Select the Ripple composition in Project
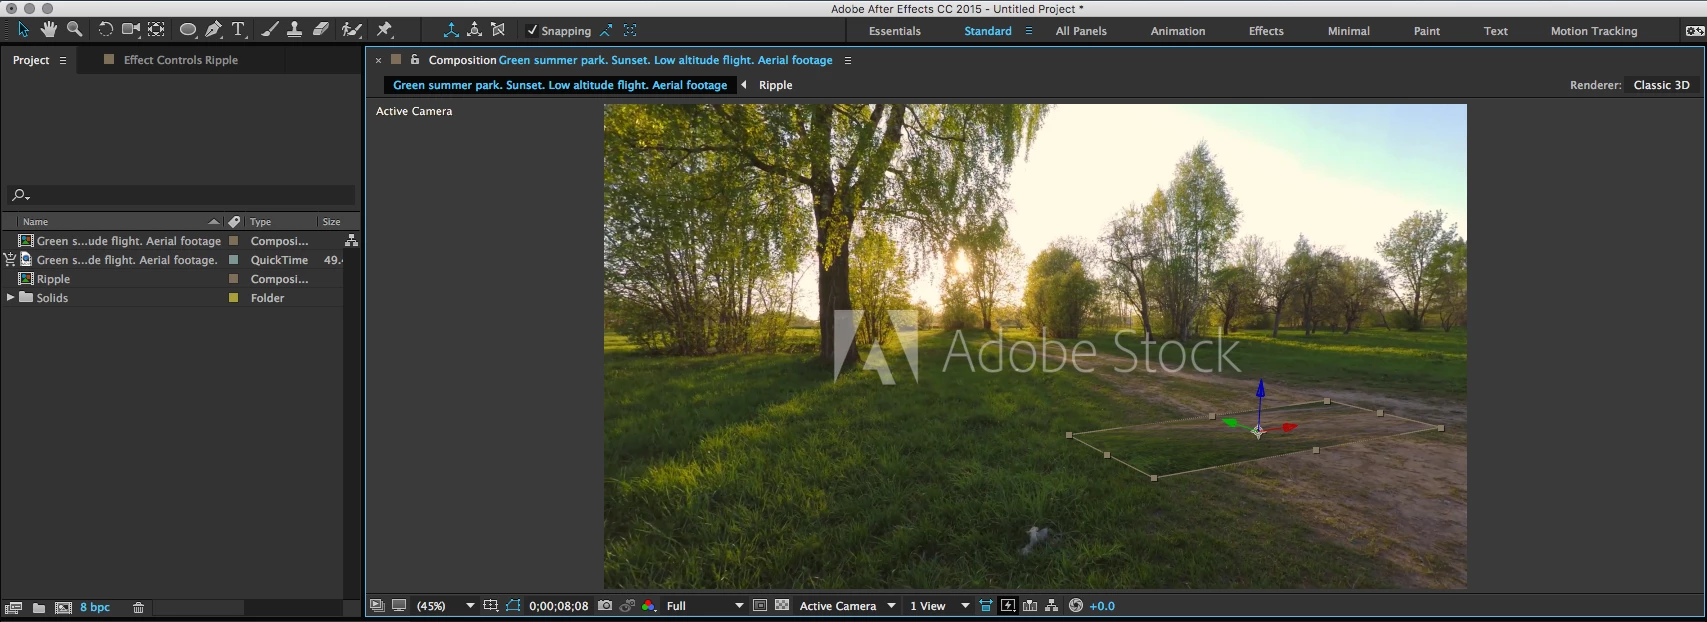1707x622 pixels. click(53, 279)
